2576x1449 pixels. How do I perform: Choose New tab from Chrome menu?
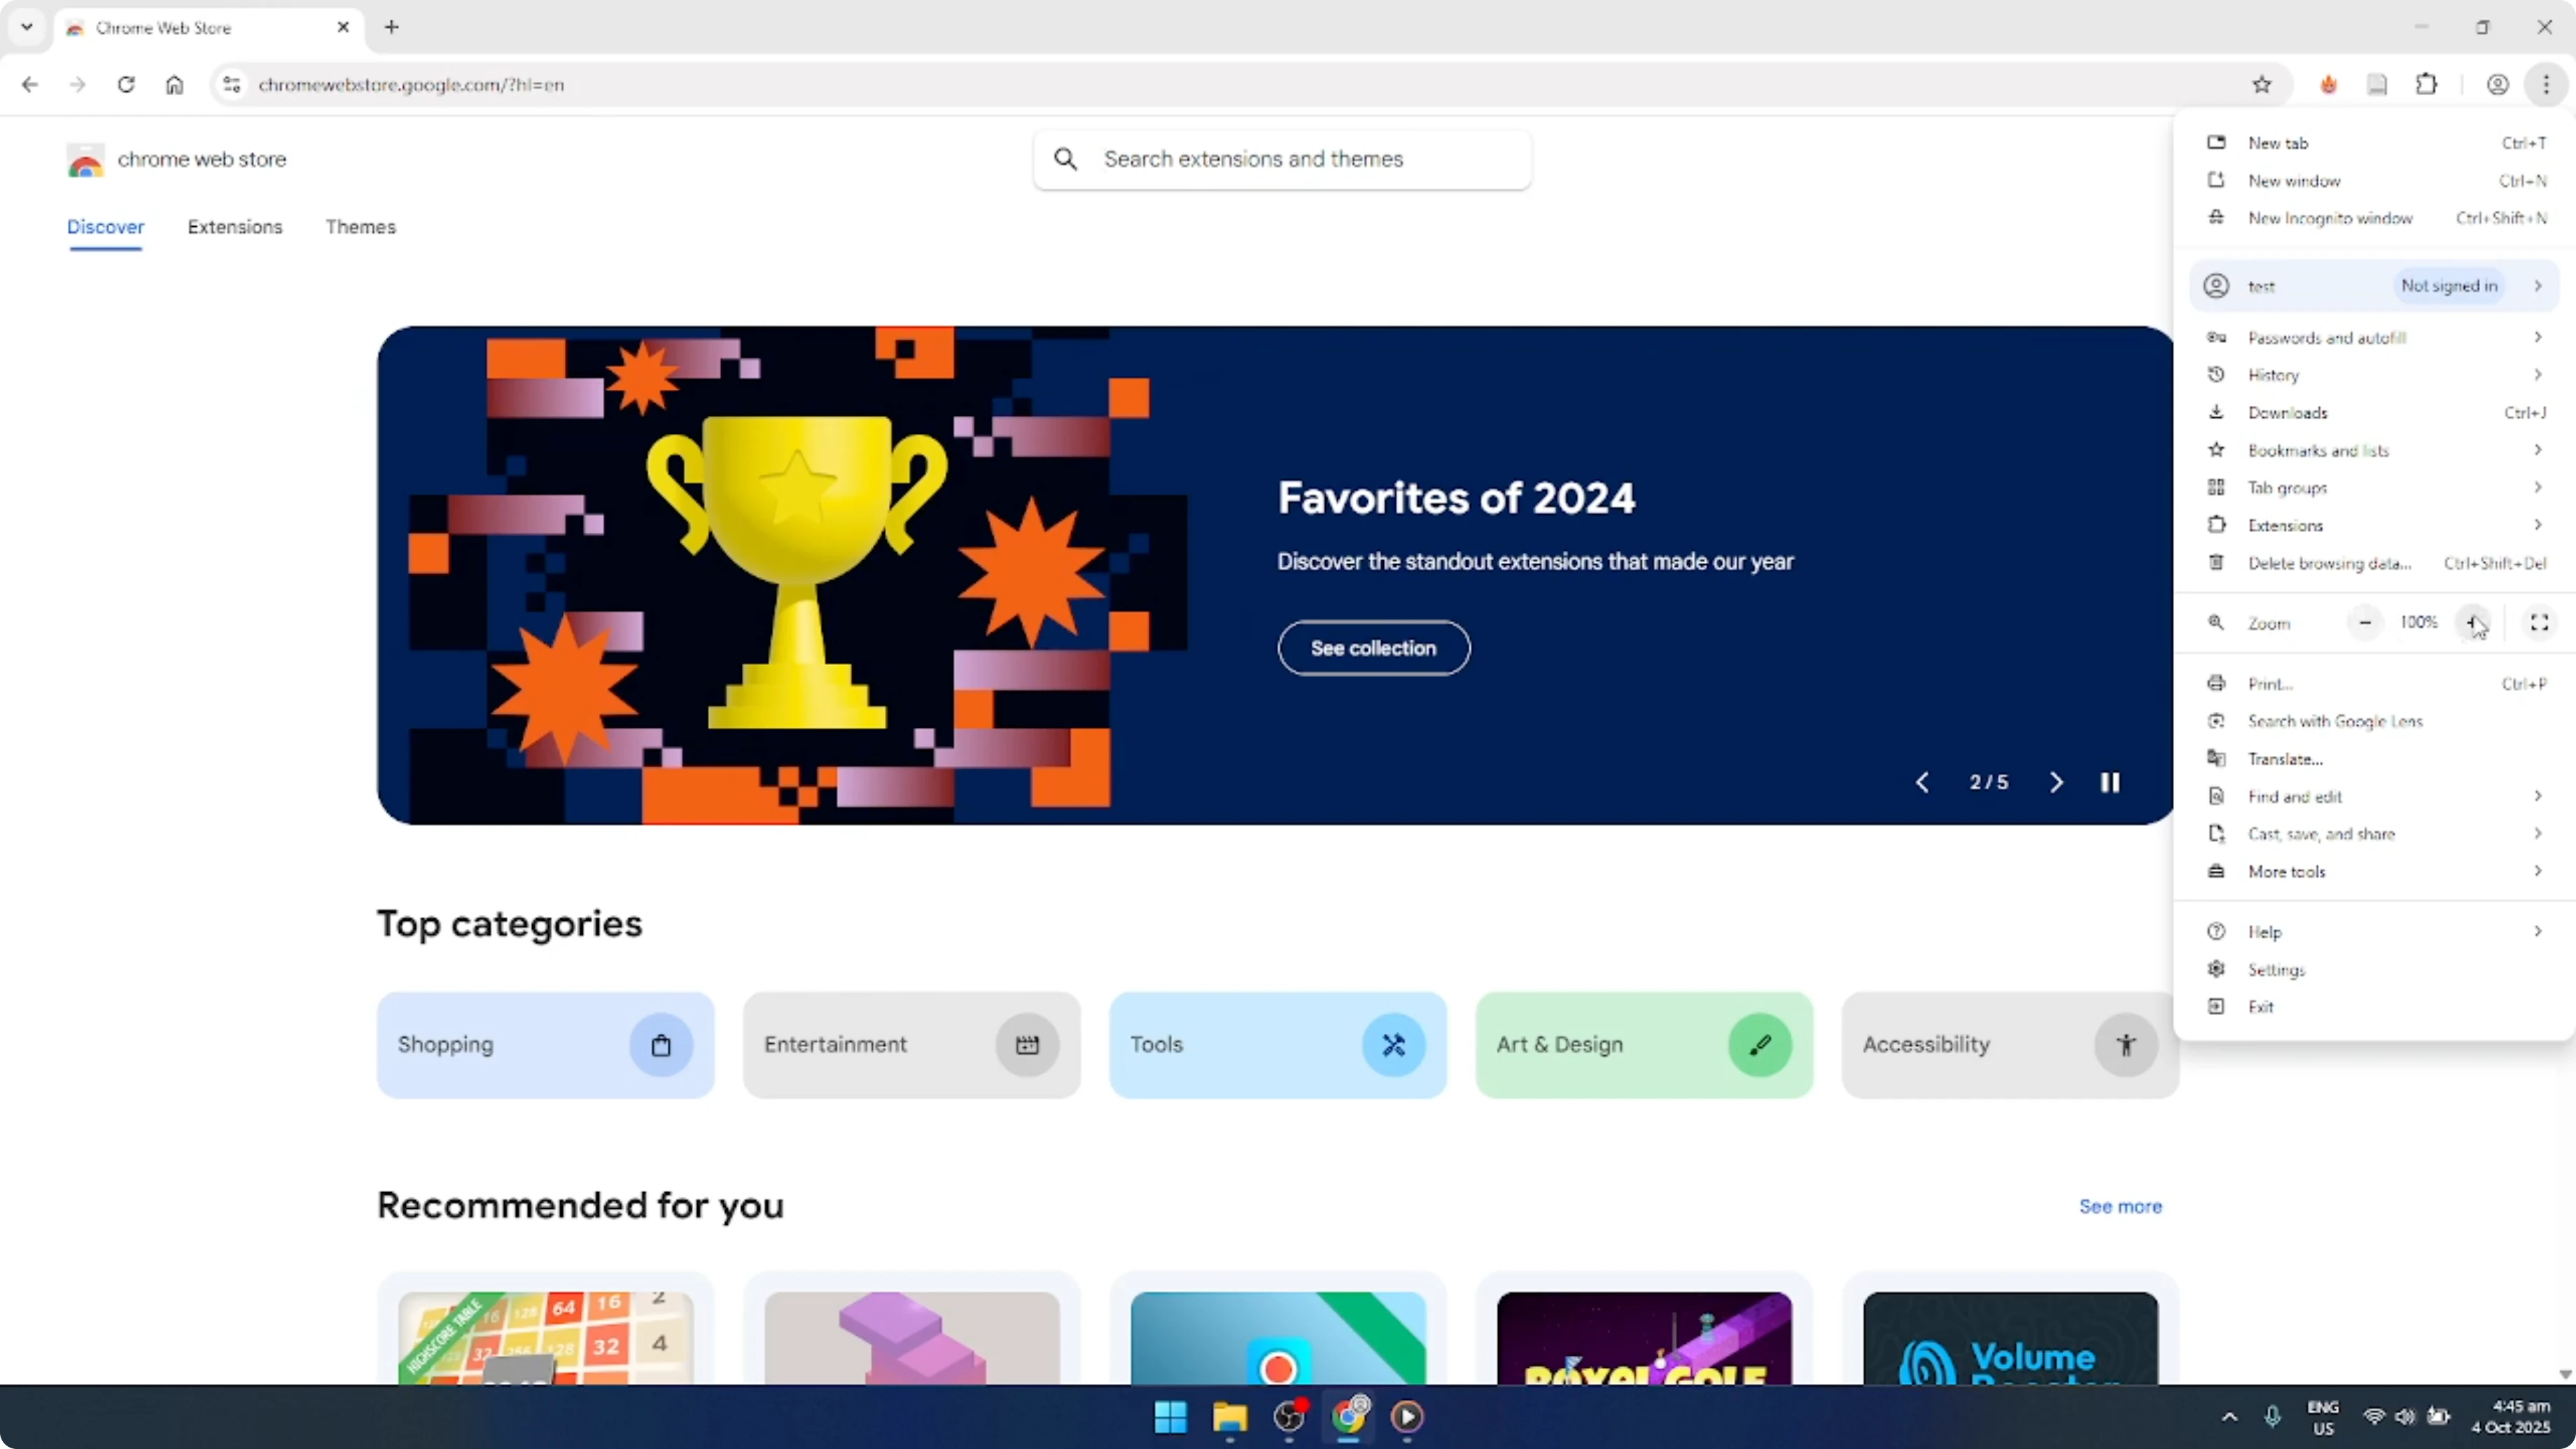(2375, 143)
